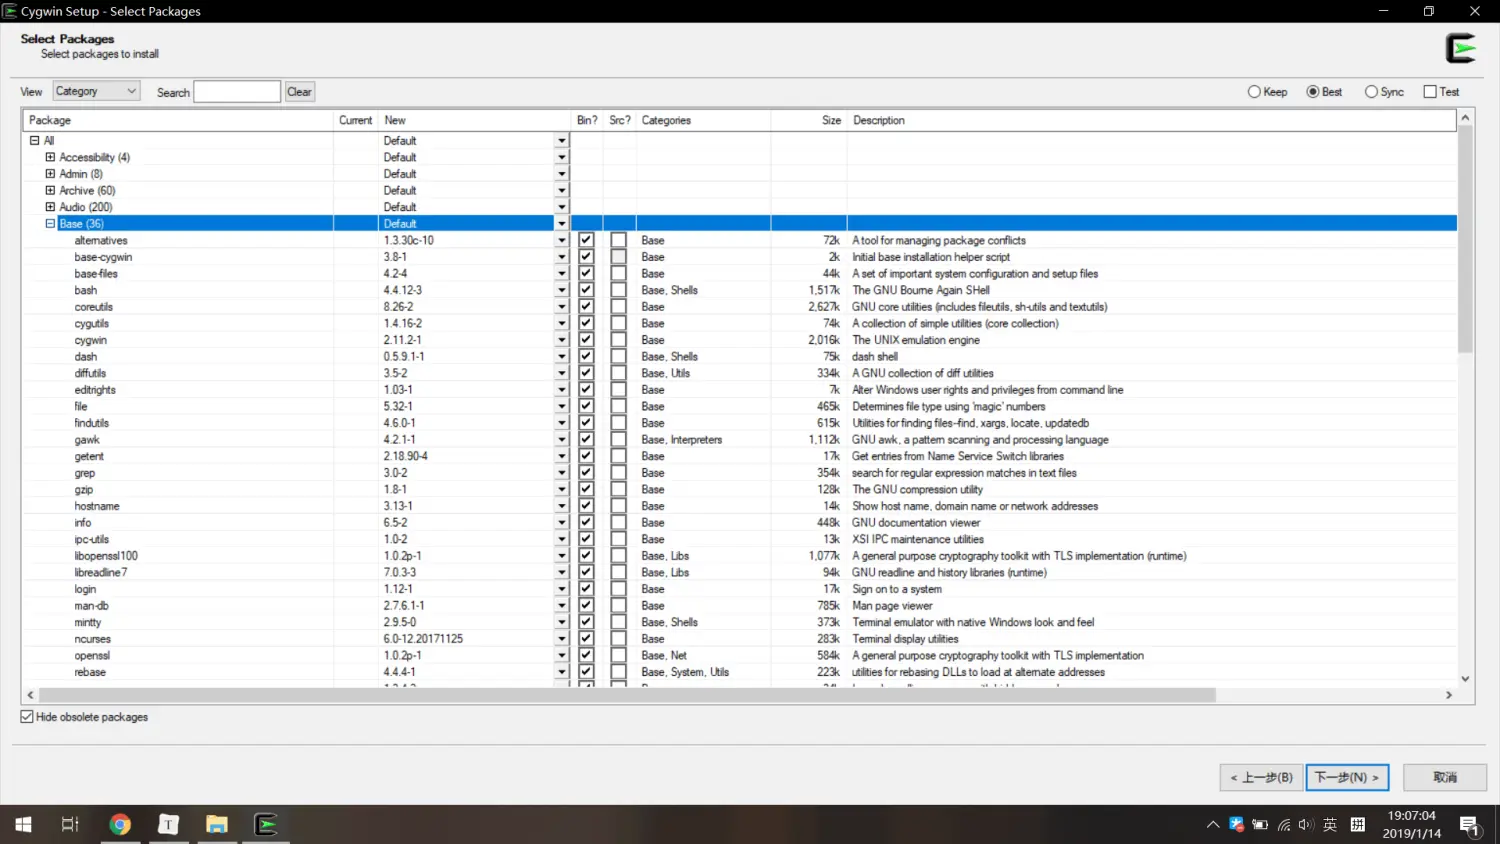The width and height of the screenshot is (1500, 844).
Task: Open version dropdown for bash
Action: pyautogui.click(x=561, y=290)
